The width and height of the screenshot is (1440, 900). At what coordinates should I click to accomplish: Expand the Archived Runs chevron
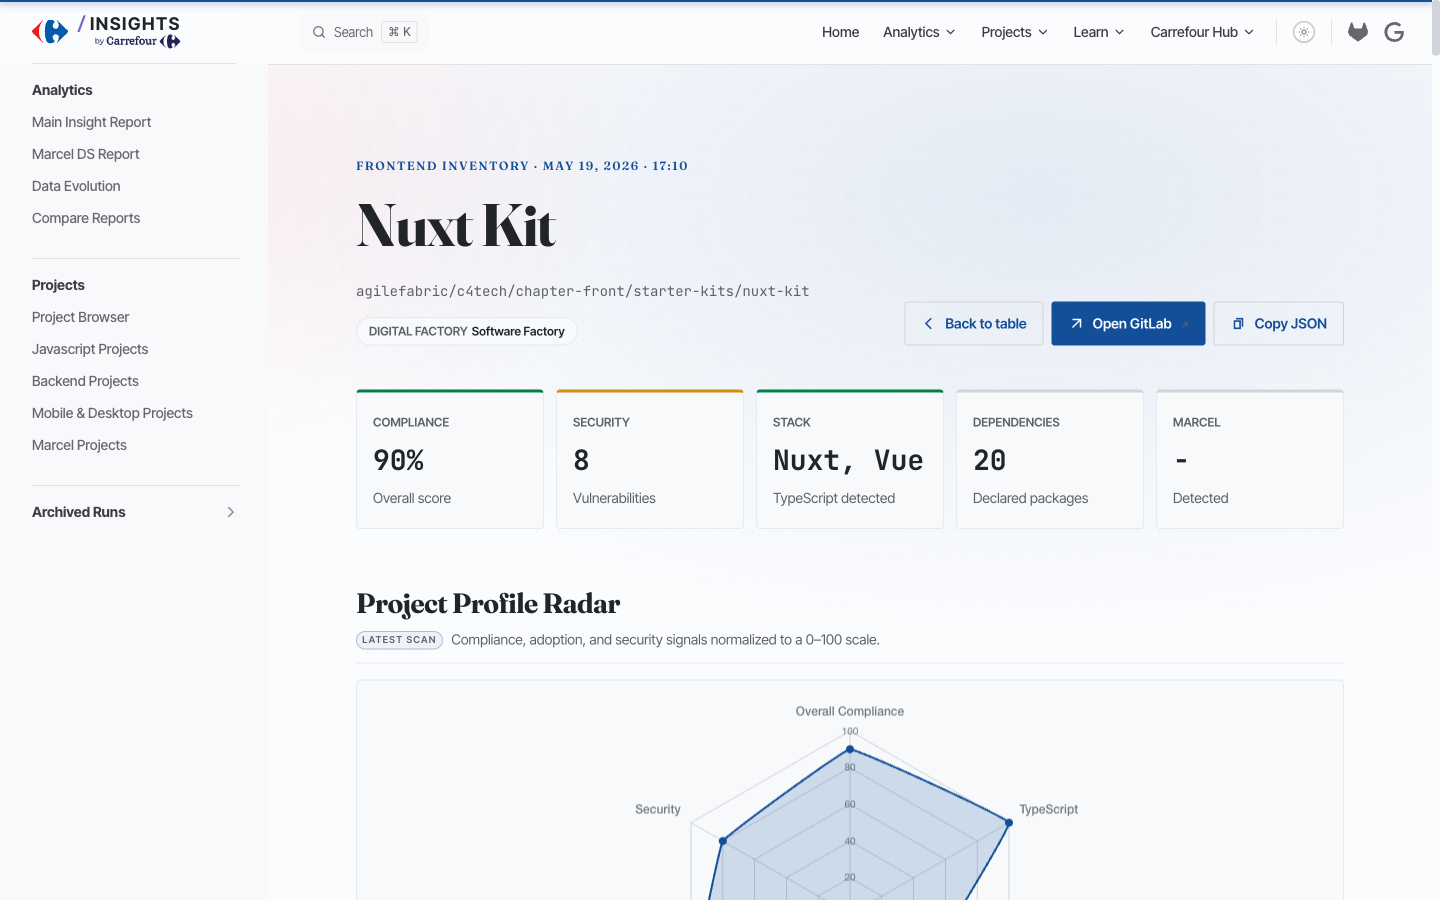pyautogui.click(x=231, y=512)
